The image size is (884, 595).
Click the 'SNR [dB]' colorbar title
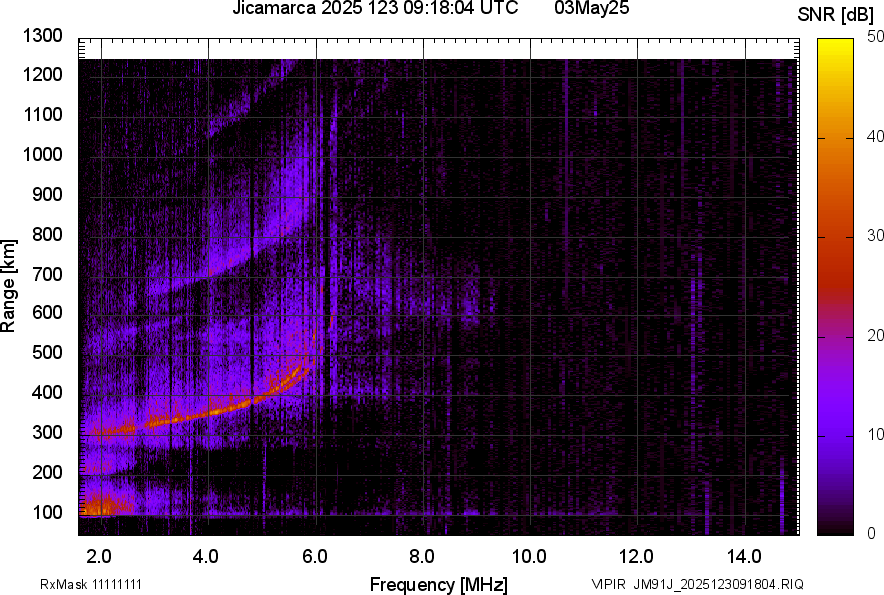pos(836,15)
